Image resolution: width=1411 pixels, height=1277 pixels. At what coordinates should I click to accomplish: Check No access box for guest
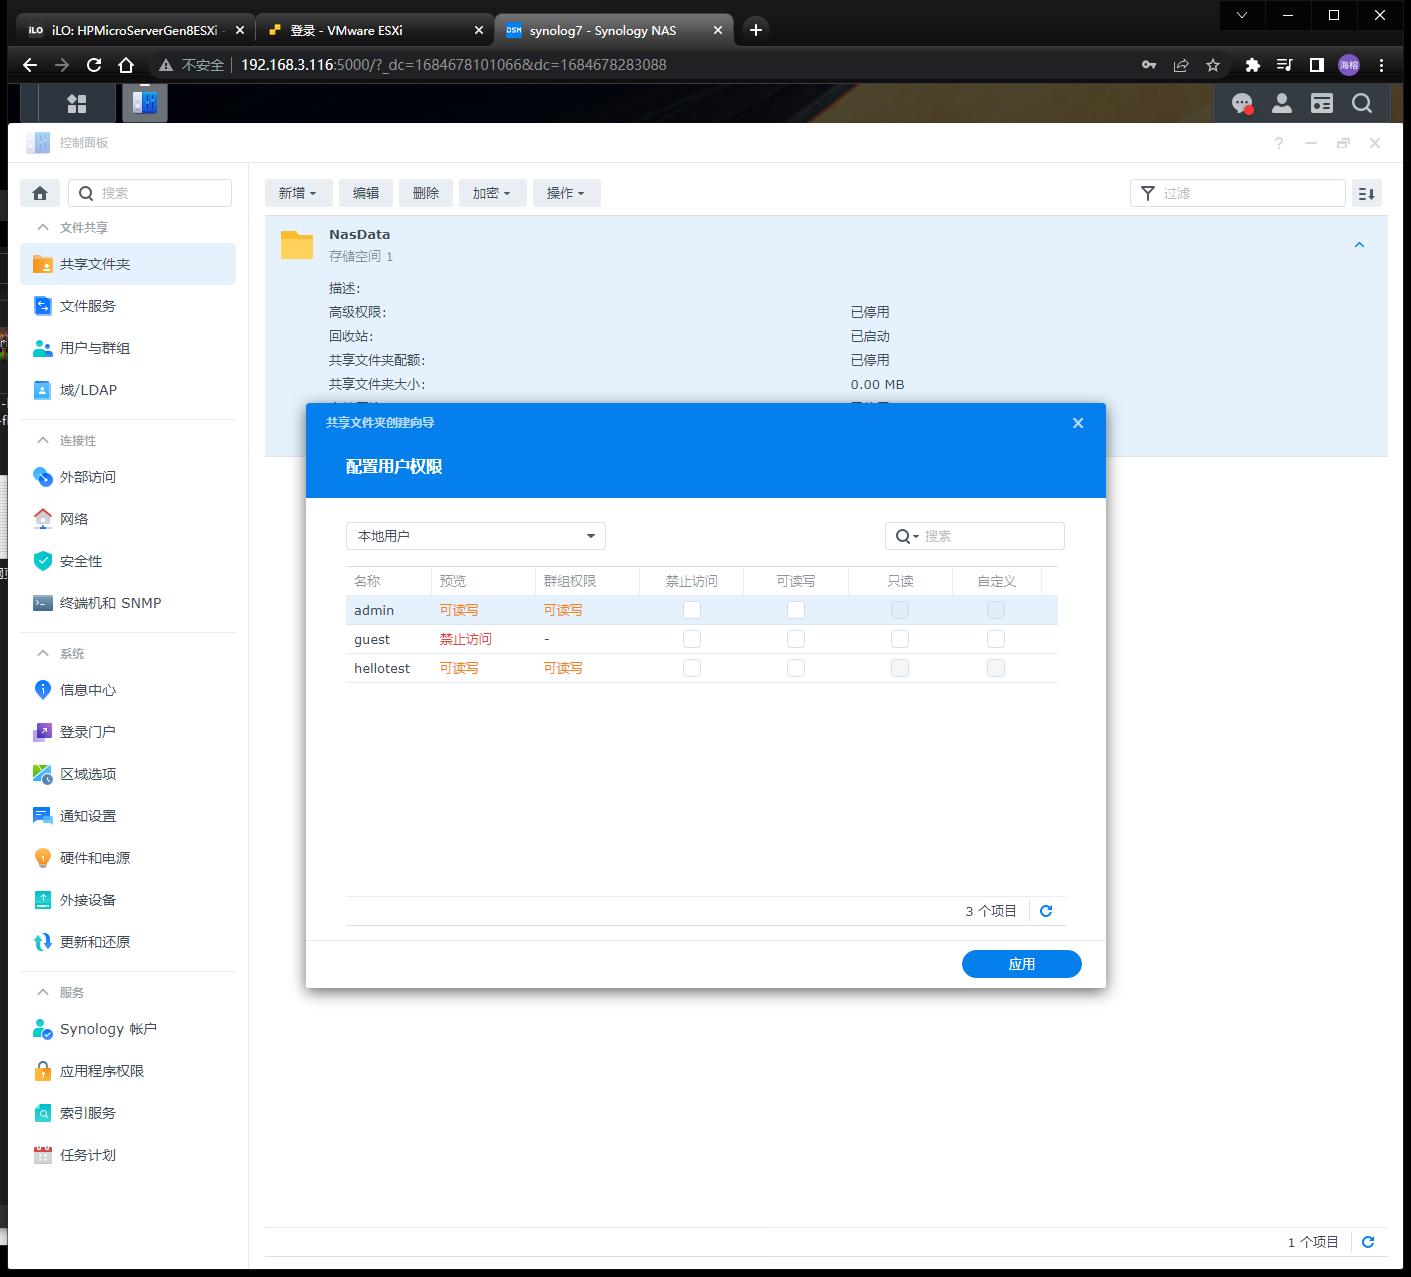[692, 639]
